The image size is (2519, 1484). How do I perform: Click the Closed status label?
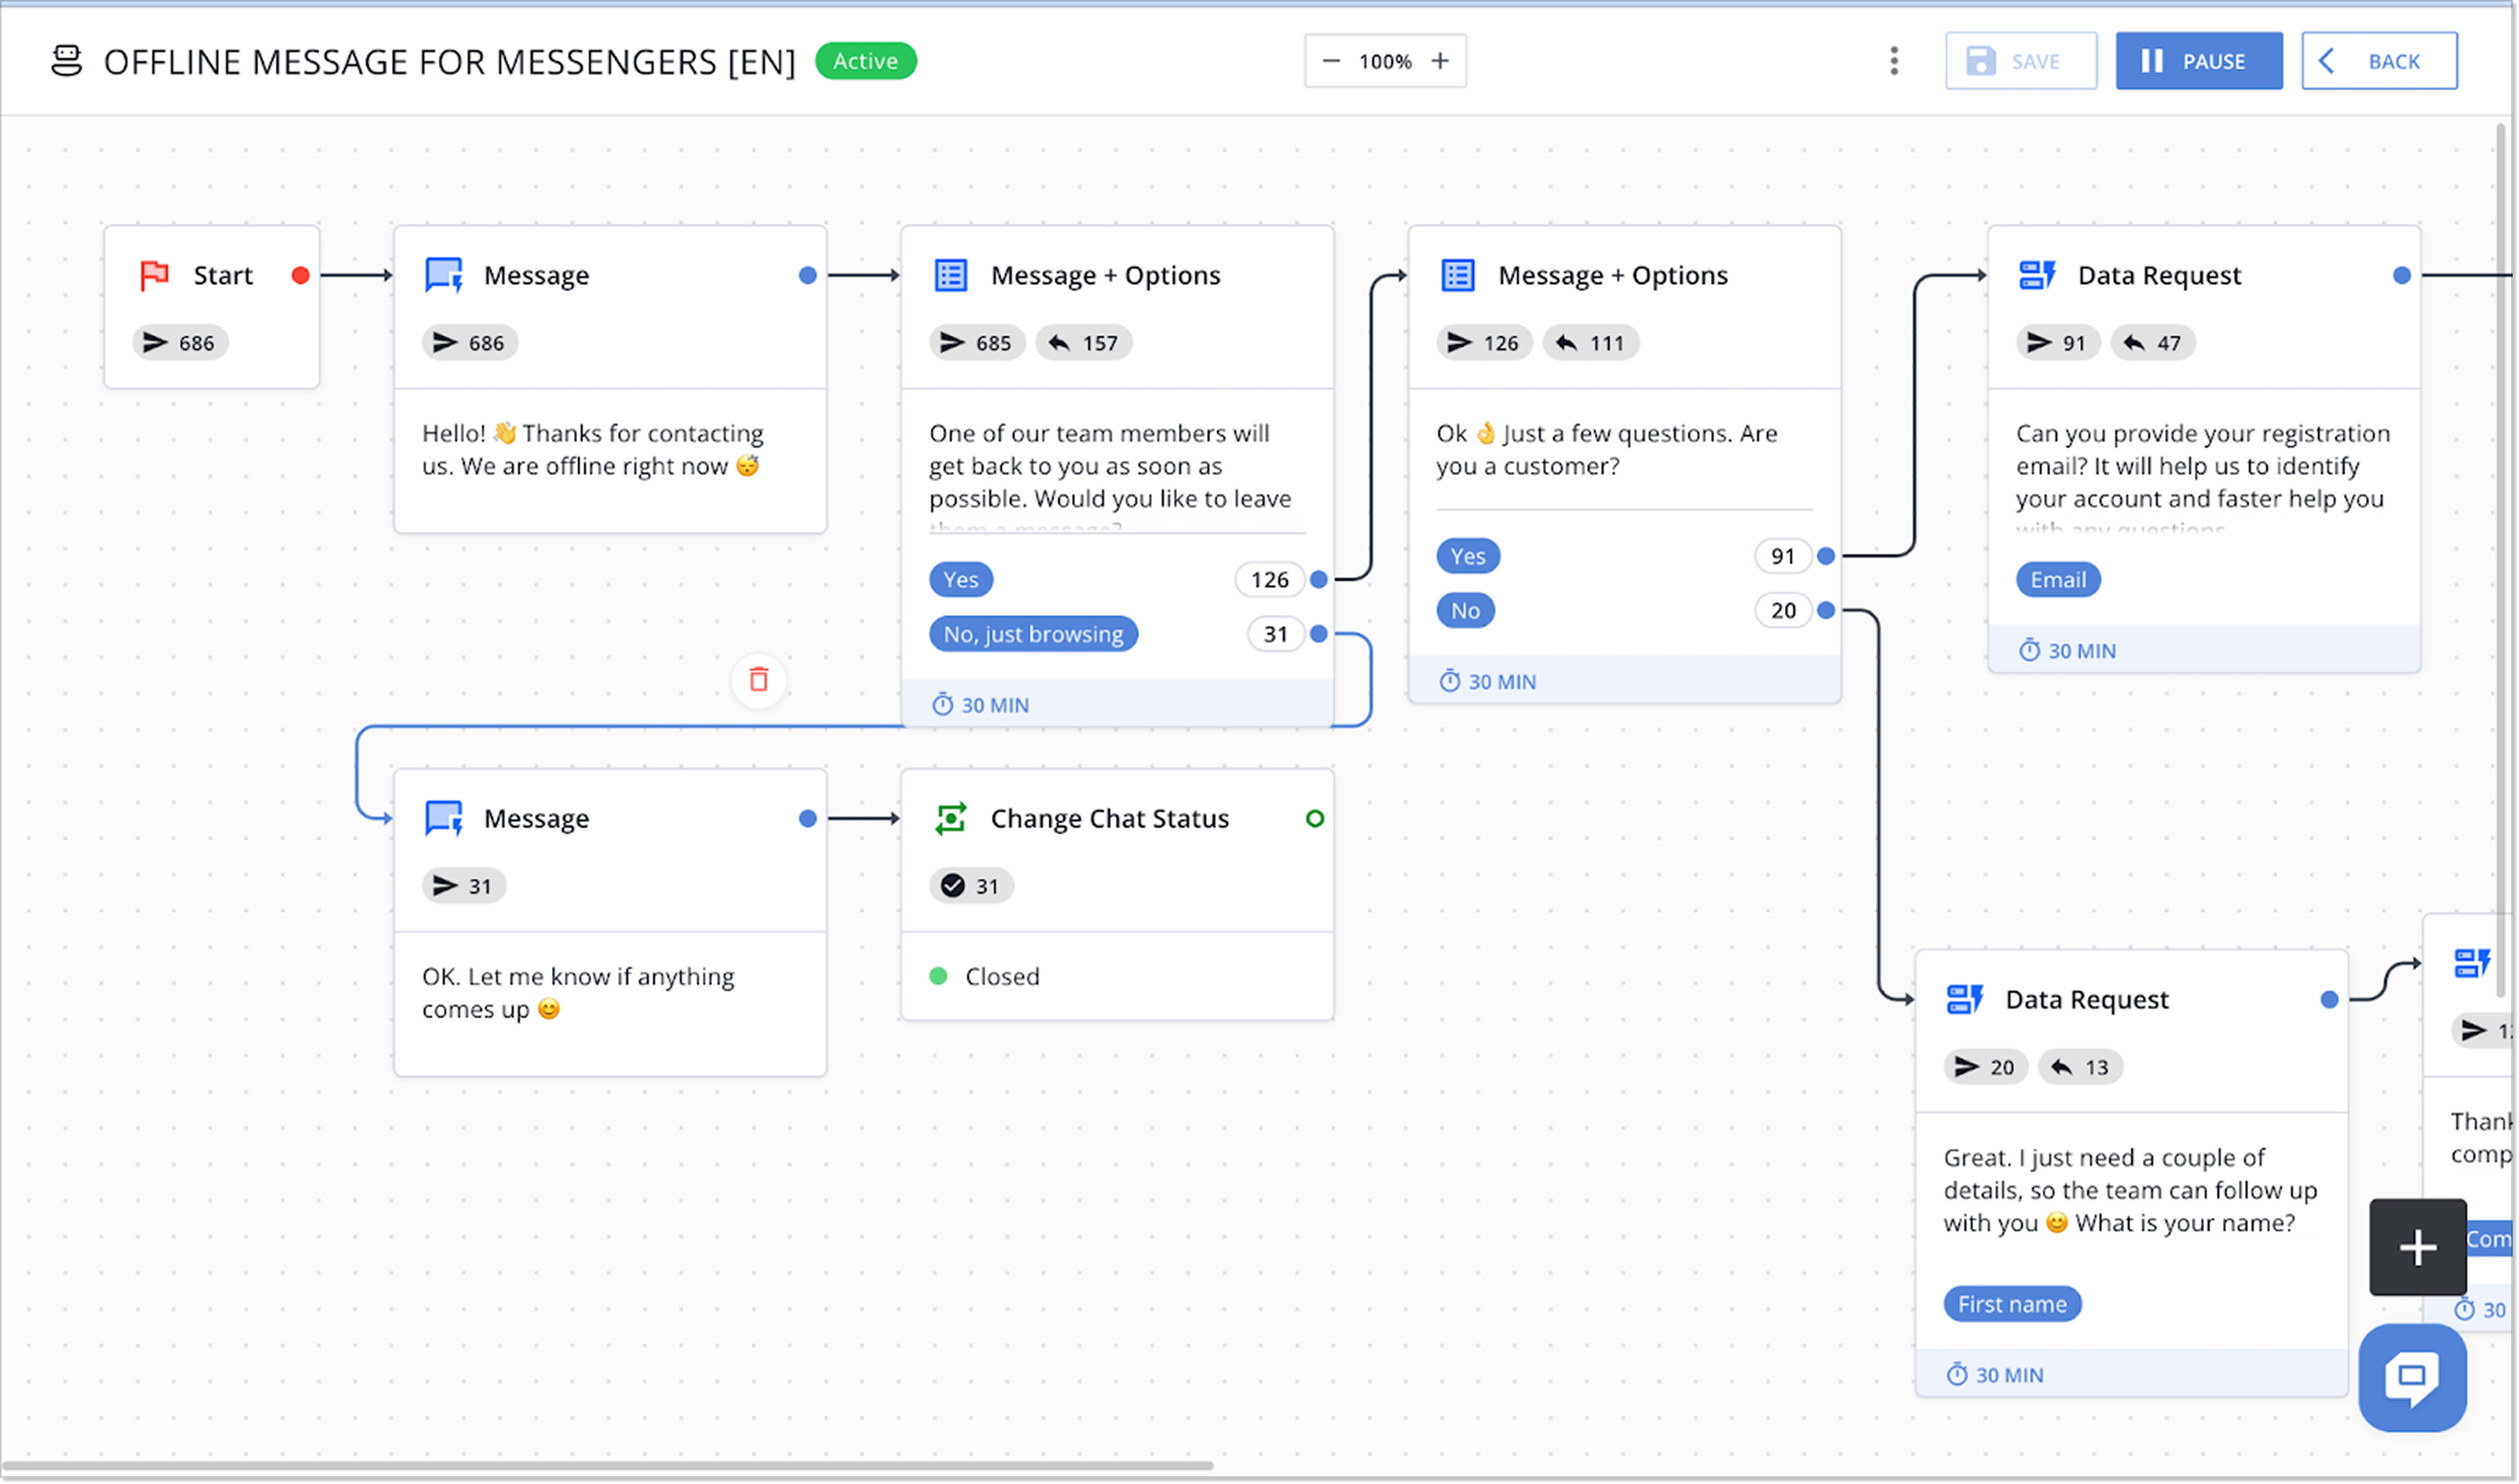[1002, 976]
